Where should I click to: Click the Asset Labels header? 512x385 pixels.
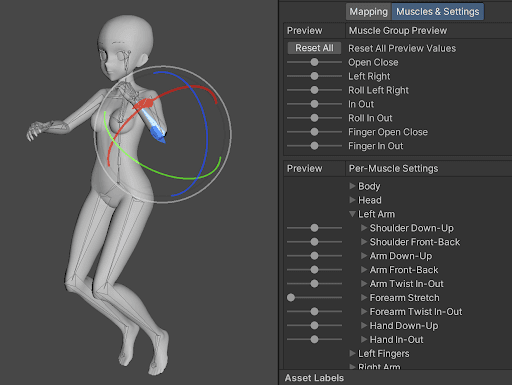(x=314, y=378)
